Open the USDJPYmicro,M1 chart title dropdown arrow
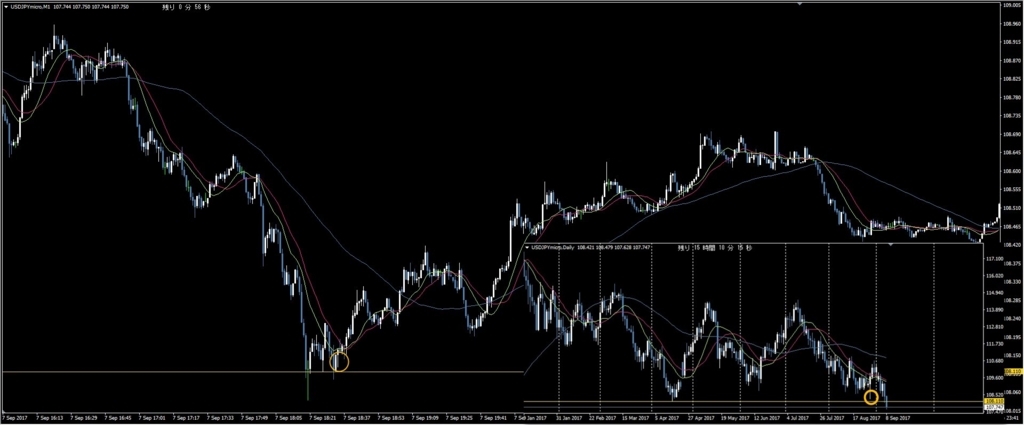This screenshot has width=1024, height=425. click(x=5, y=7)
